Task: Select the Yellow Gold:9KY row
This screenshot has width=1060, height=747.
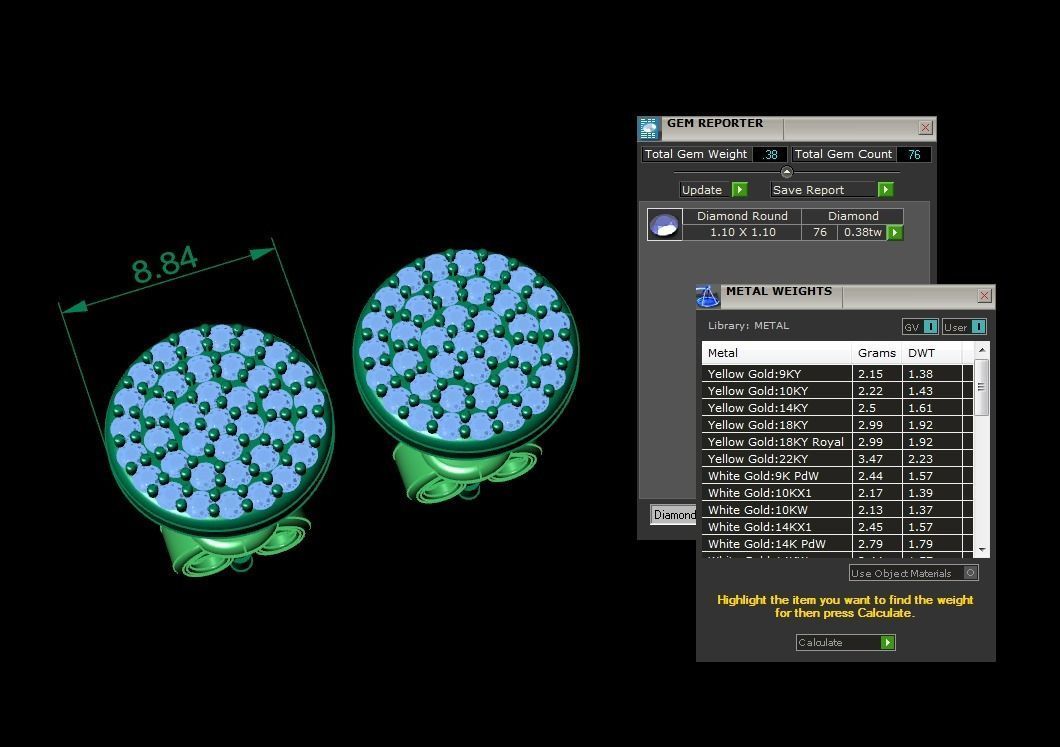Action: pyautogui.click(x=838, y=374)
